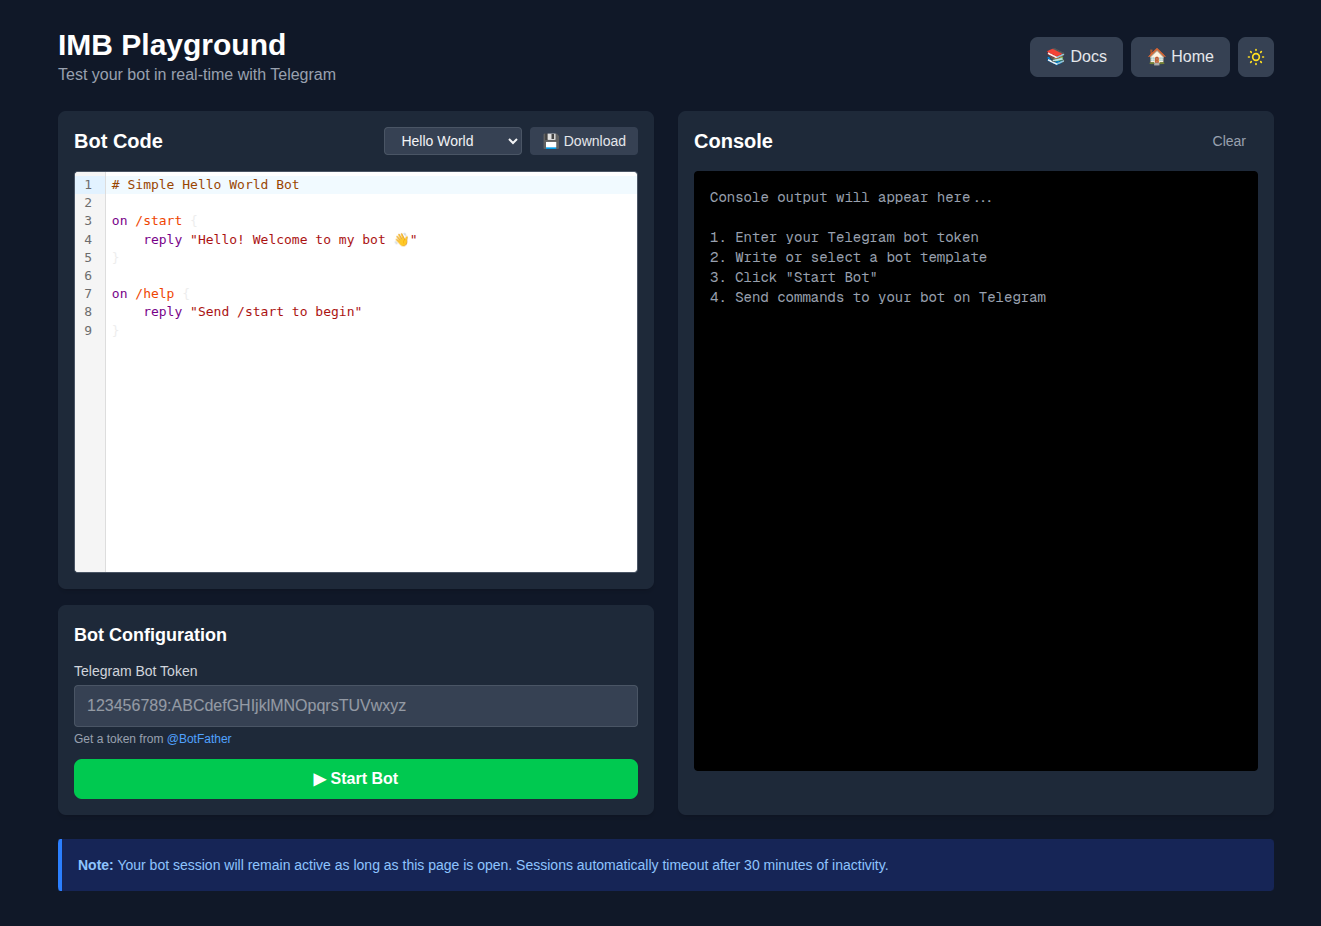Go Home via the house icon
The image size is (1321, 926).
pyautogui.click(x=1156, y=57)
